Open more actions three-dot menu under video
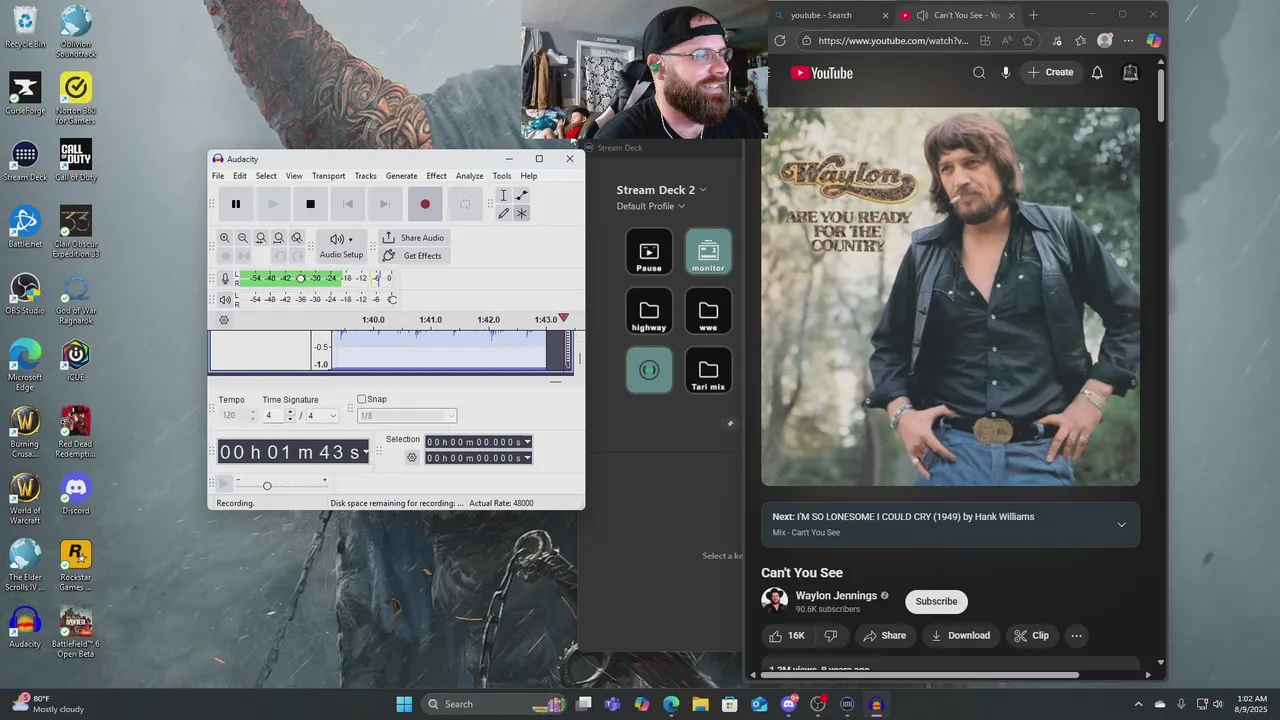The image size is (1280, 720). tap(1076, 636)
